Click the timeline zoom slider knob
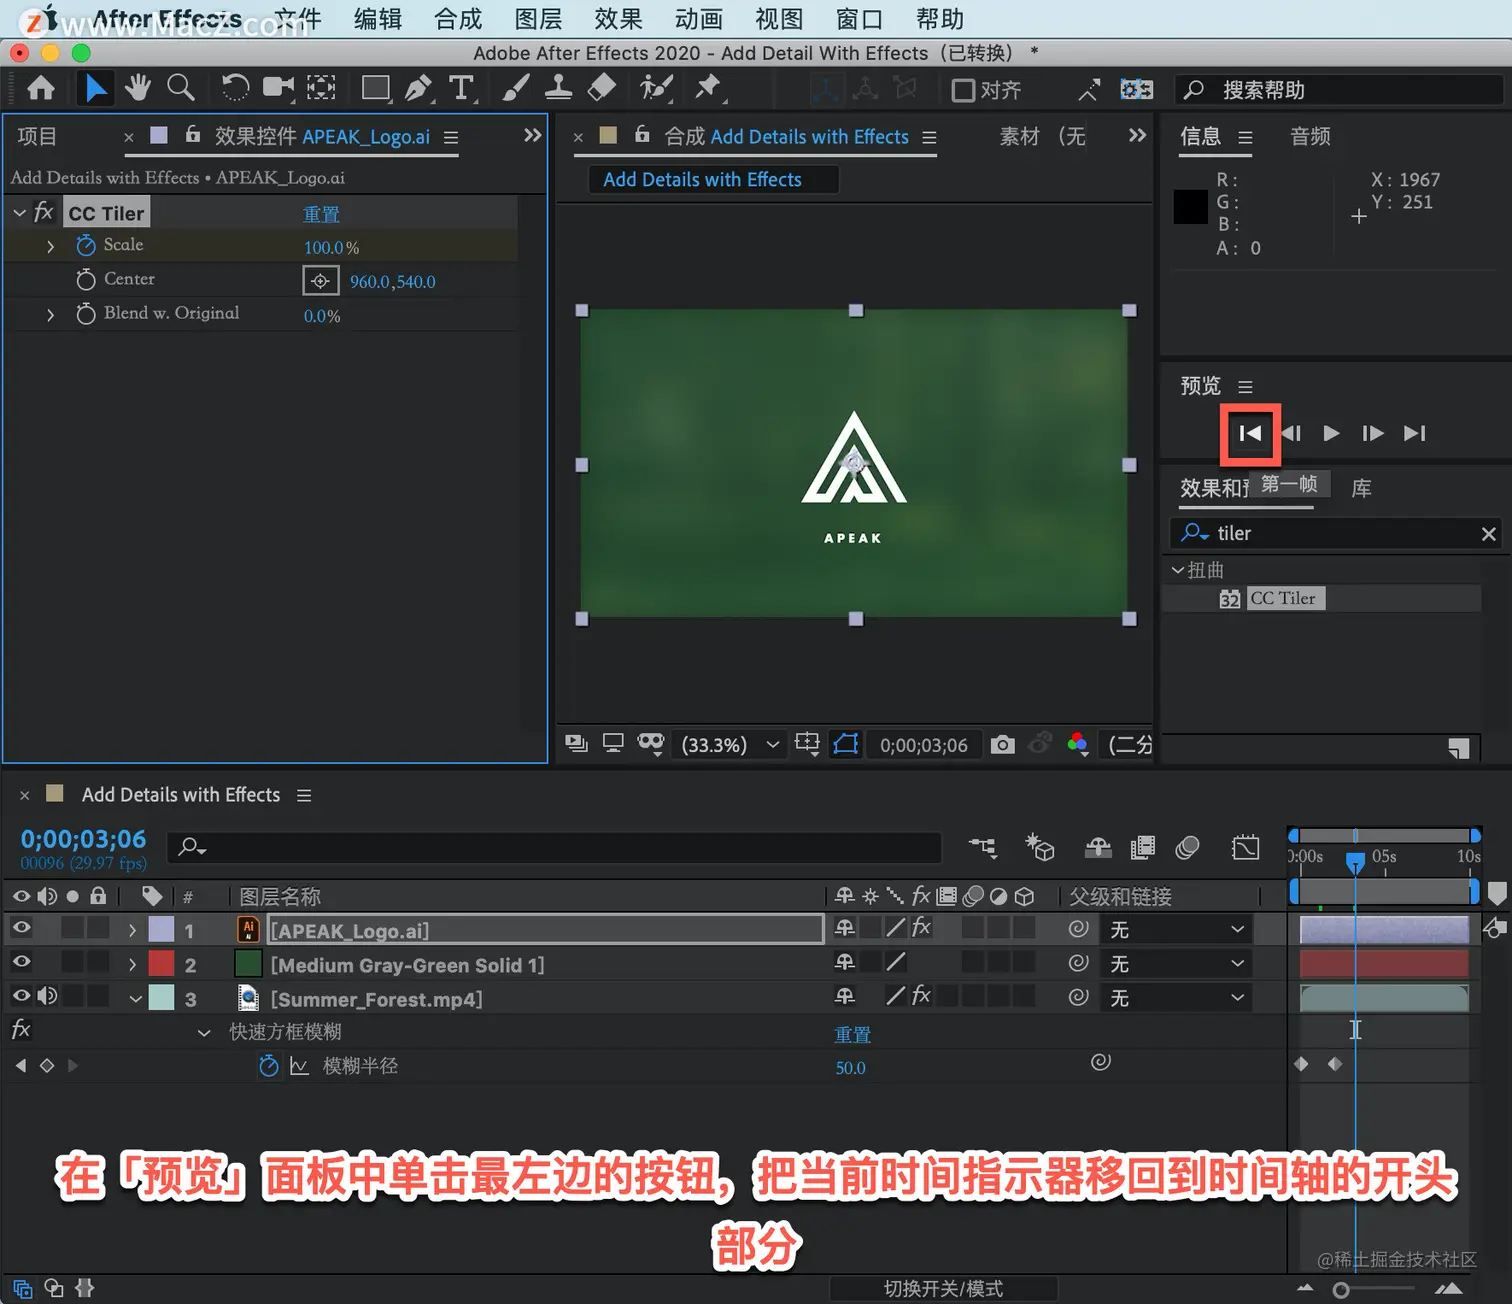This screenshot has width=1512, height=1304. tap(1341, 1290)
